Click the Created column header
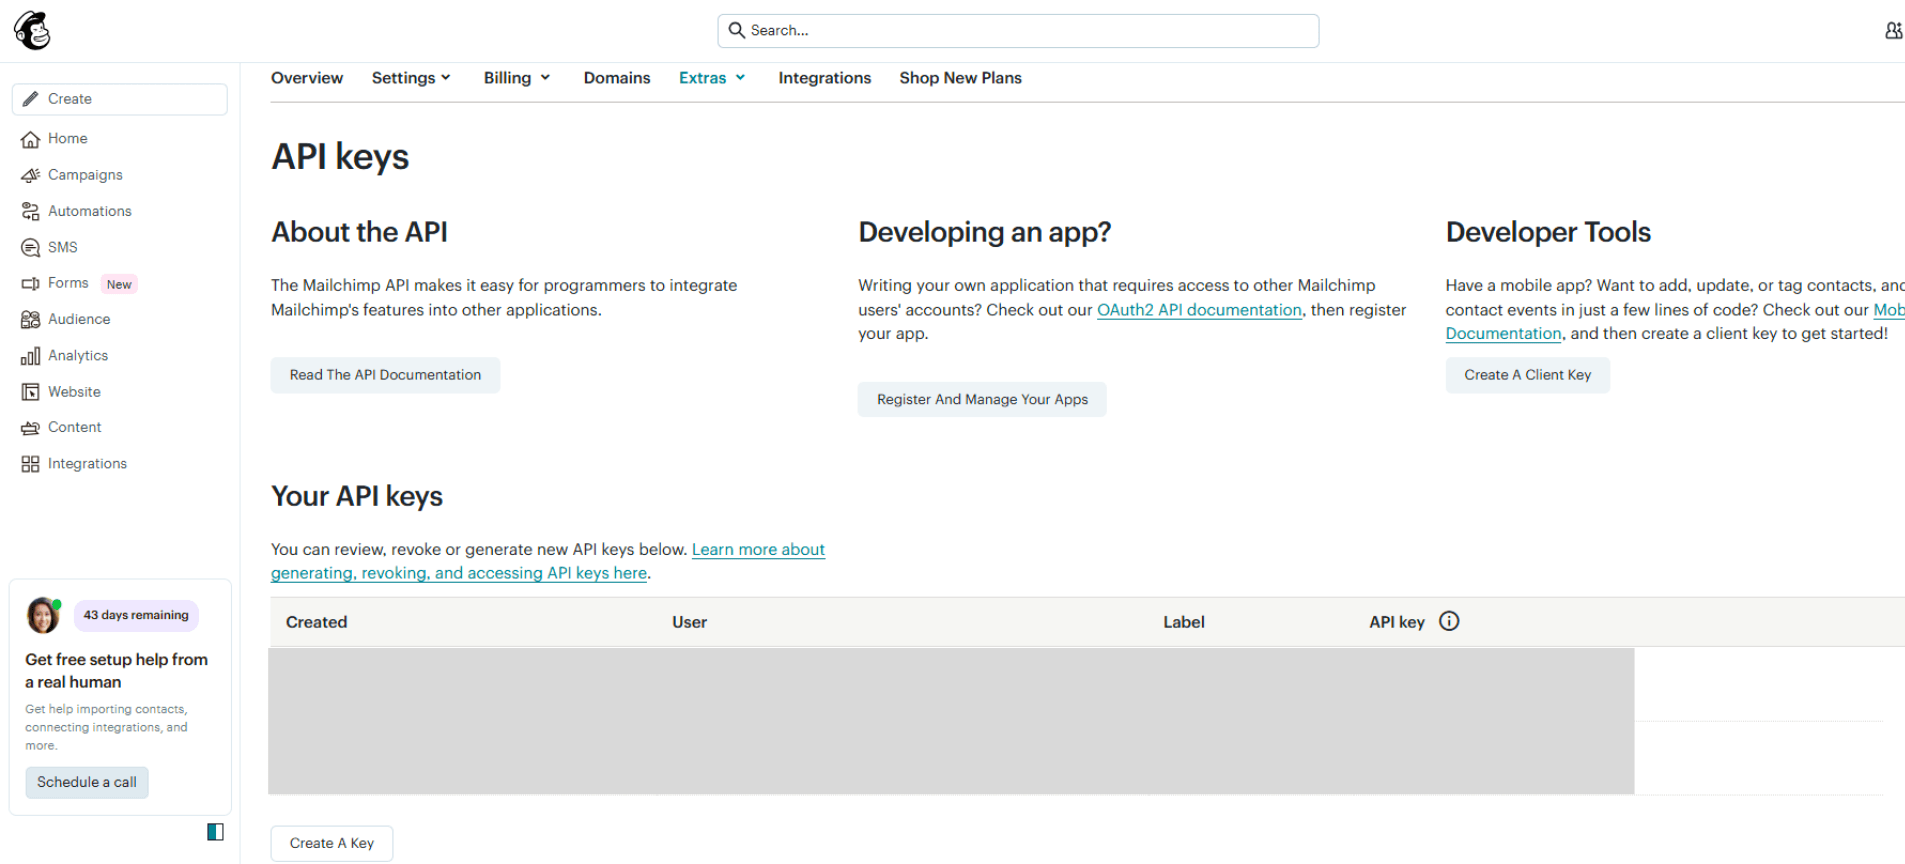 pyautogui.click(x=316, y=622)
